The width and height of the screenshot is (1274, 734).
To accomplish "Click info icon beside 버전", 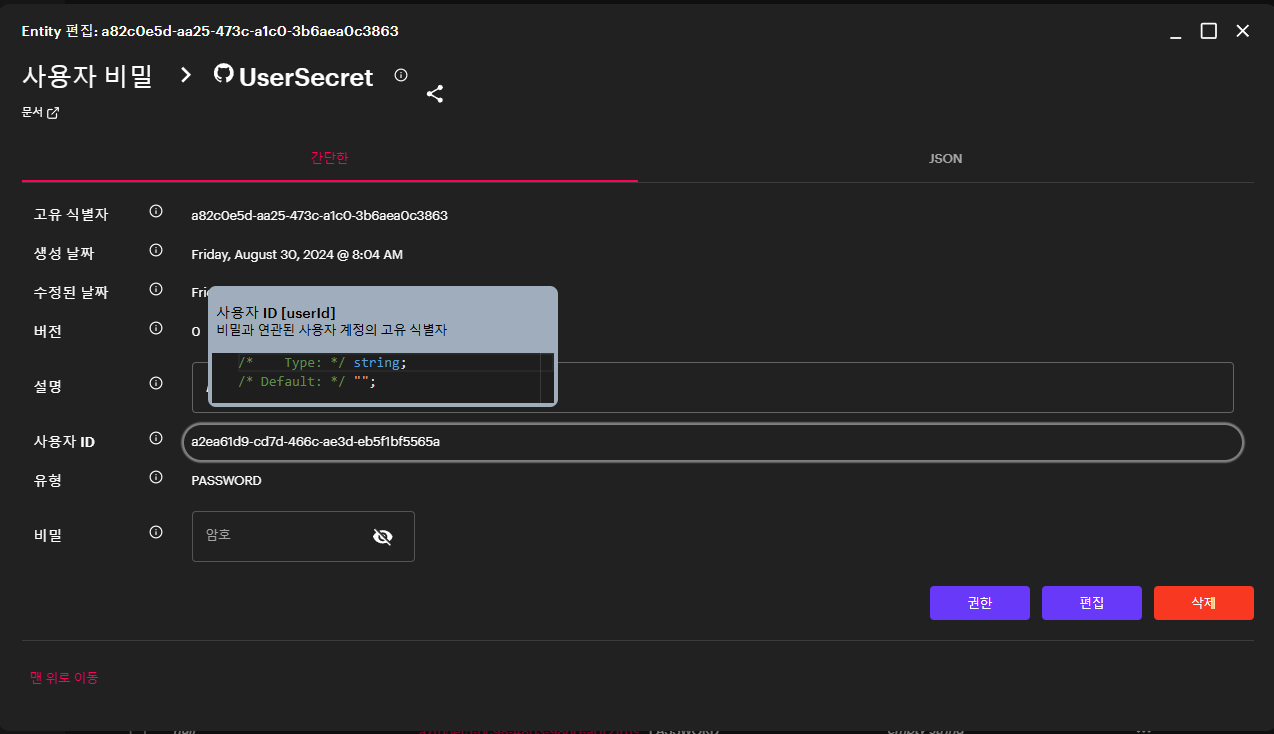I will coord(156,328).
